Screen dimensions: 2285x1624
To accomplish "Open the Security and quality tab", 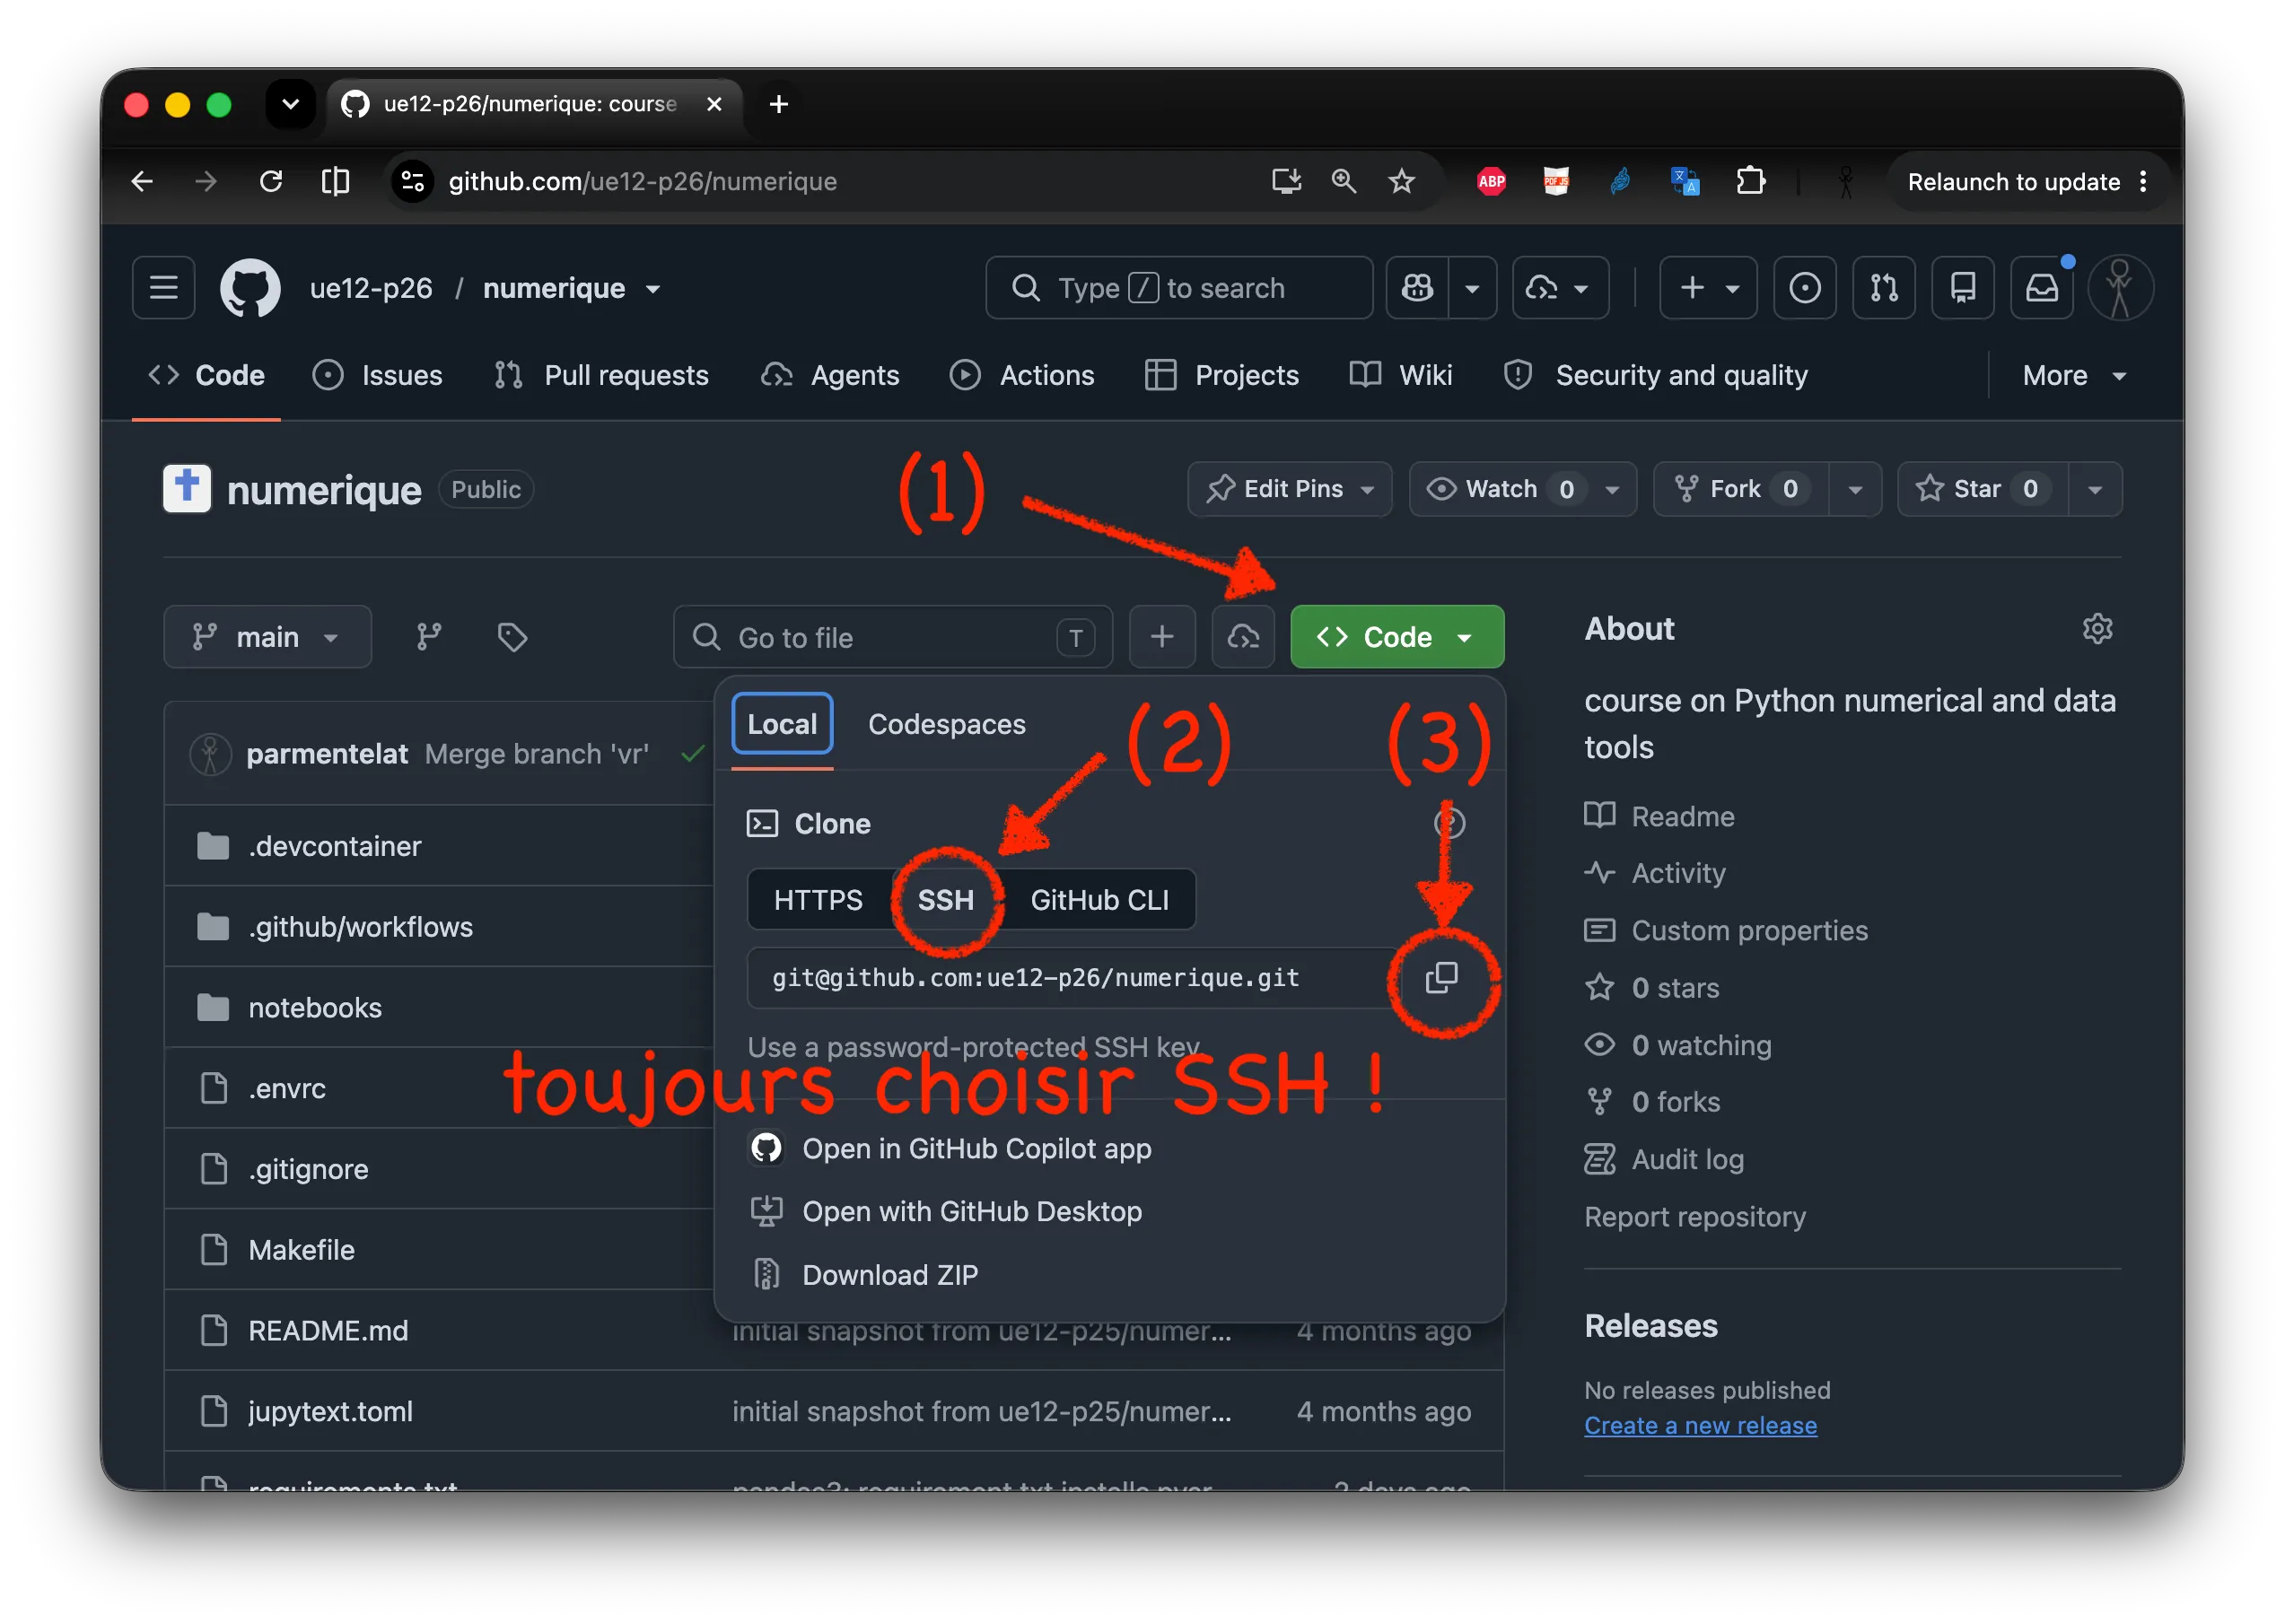I will pos(1655,375).
